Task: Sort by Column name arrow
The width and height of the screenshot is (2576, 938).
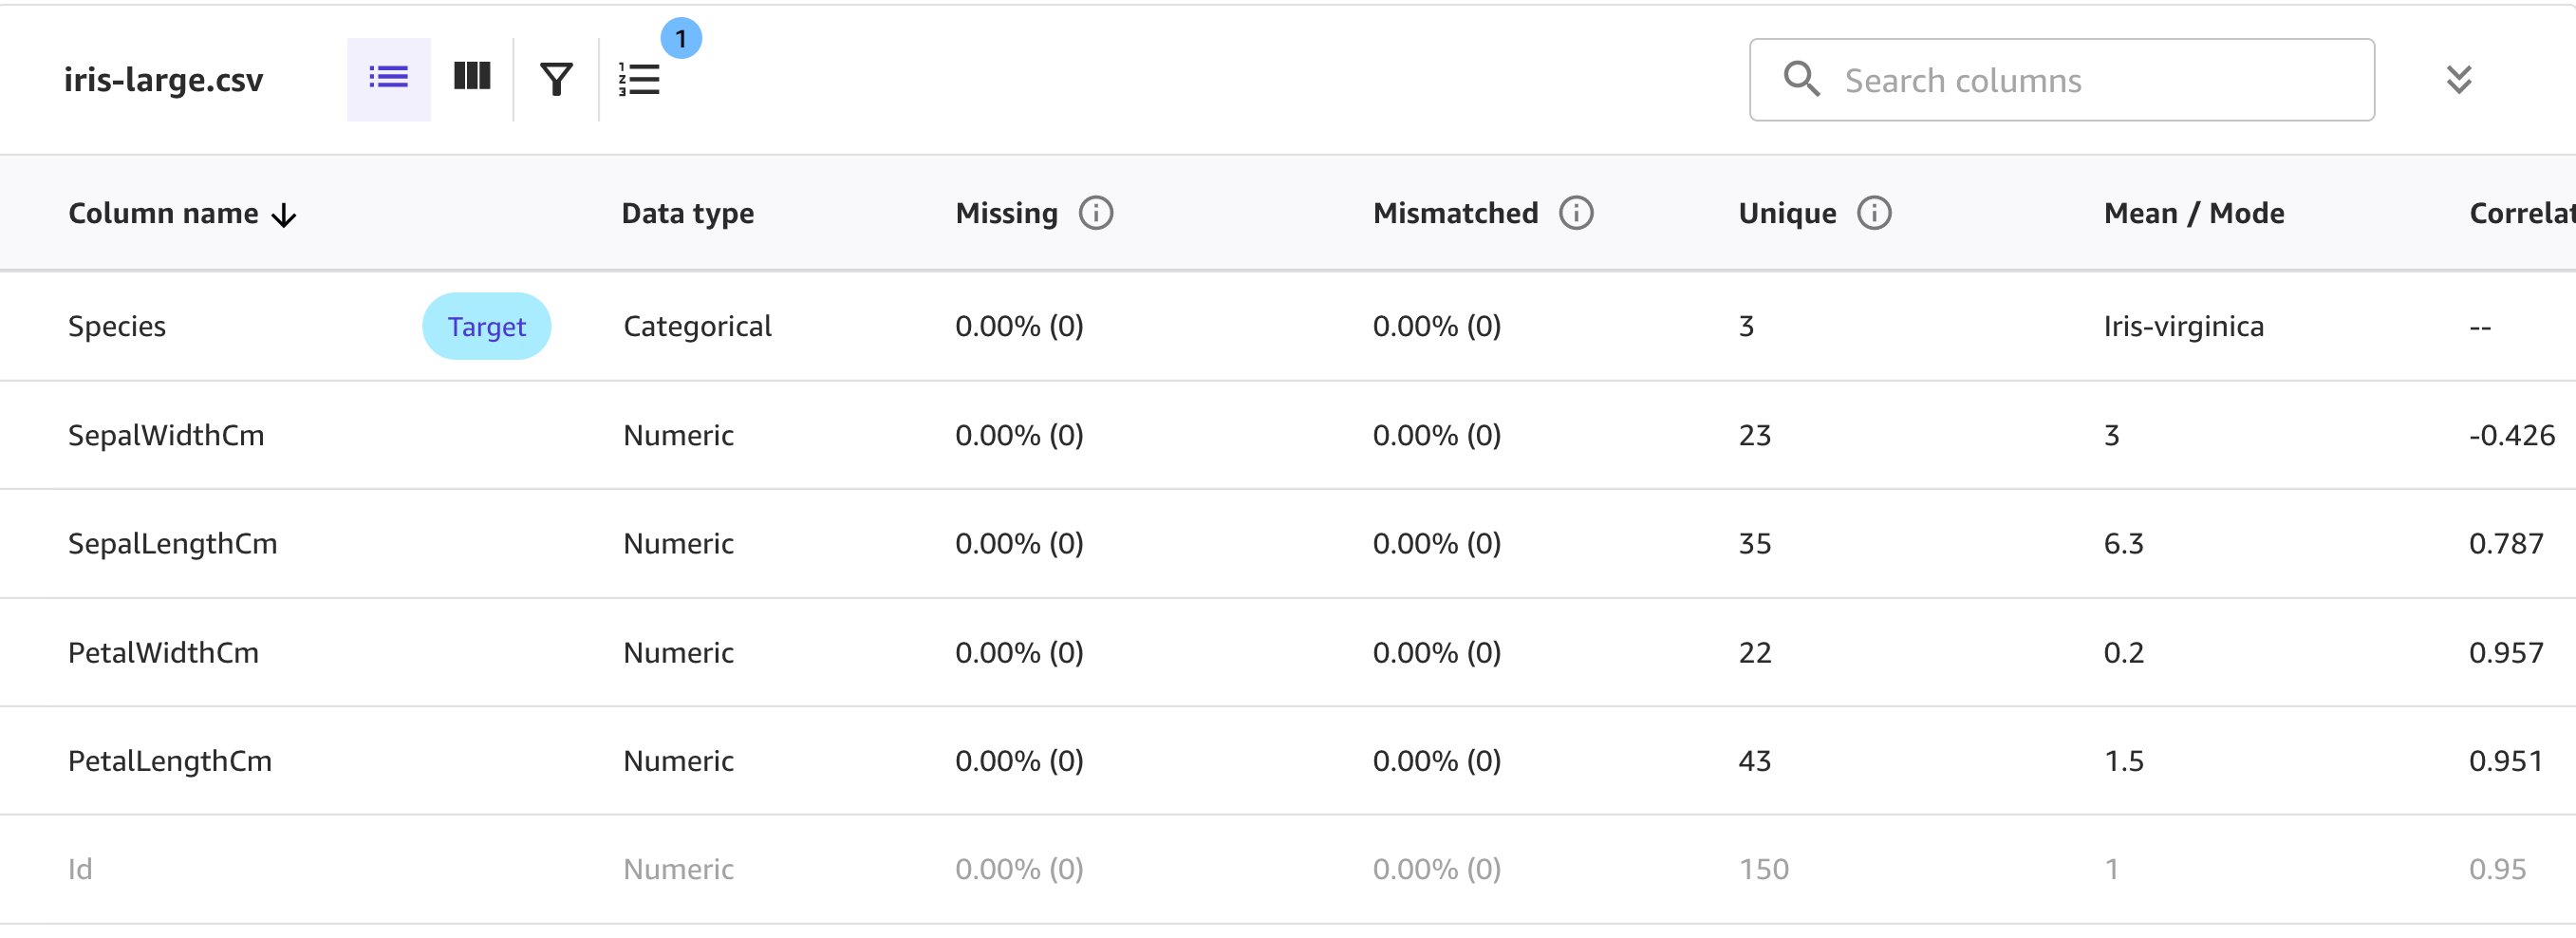Action: (285, 215)
